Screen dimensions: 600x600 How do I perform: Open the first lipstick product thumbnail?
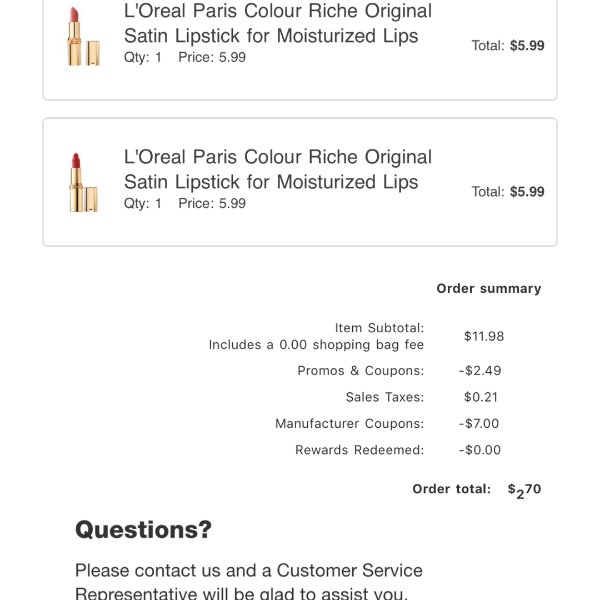[83, 37]
